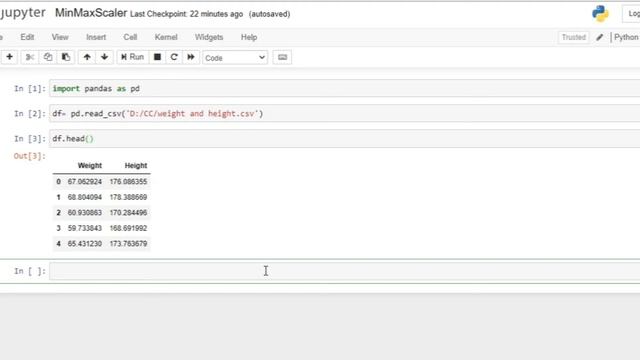
Task: Select the df.head() code cell
Action: [x=345, y=139]
